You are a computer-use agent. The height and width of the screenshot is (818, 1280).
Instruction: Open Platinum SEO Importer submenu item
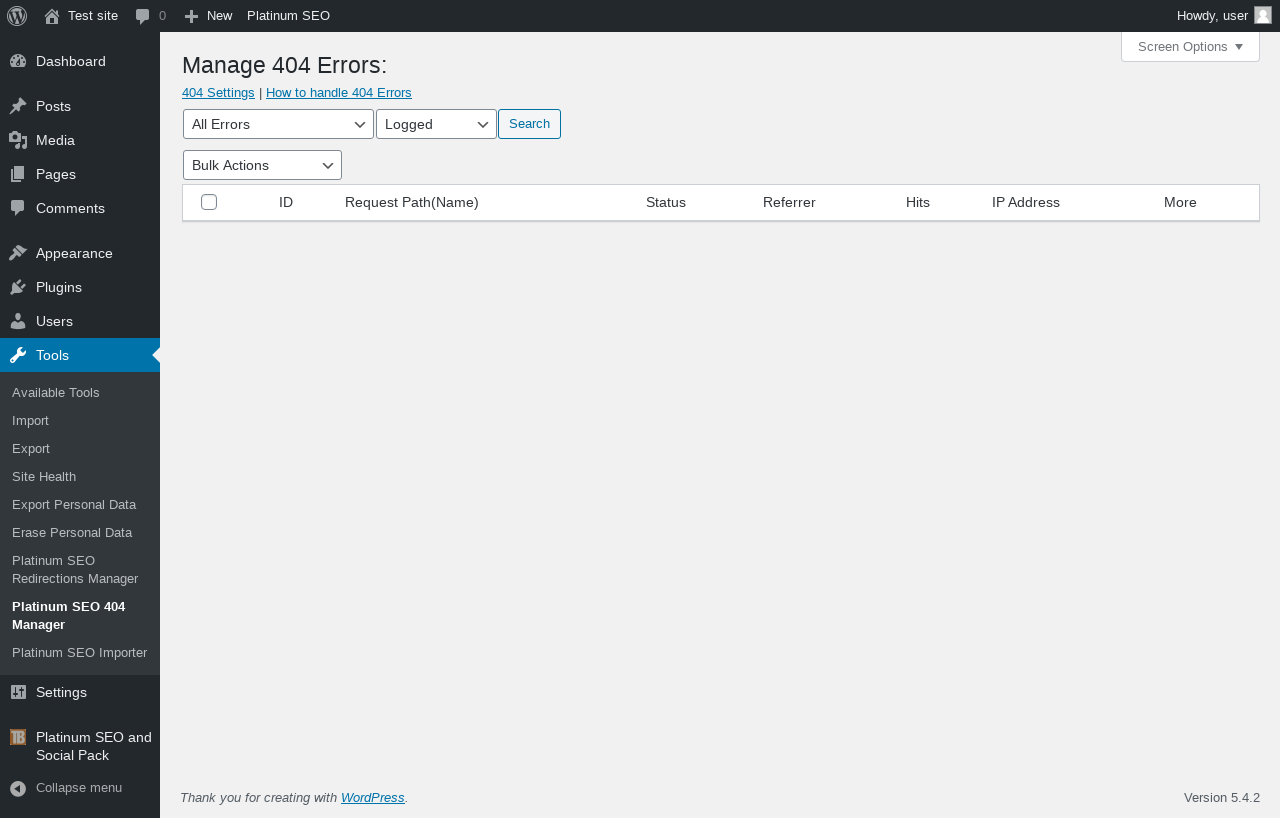79,652
